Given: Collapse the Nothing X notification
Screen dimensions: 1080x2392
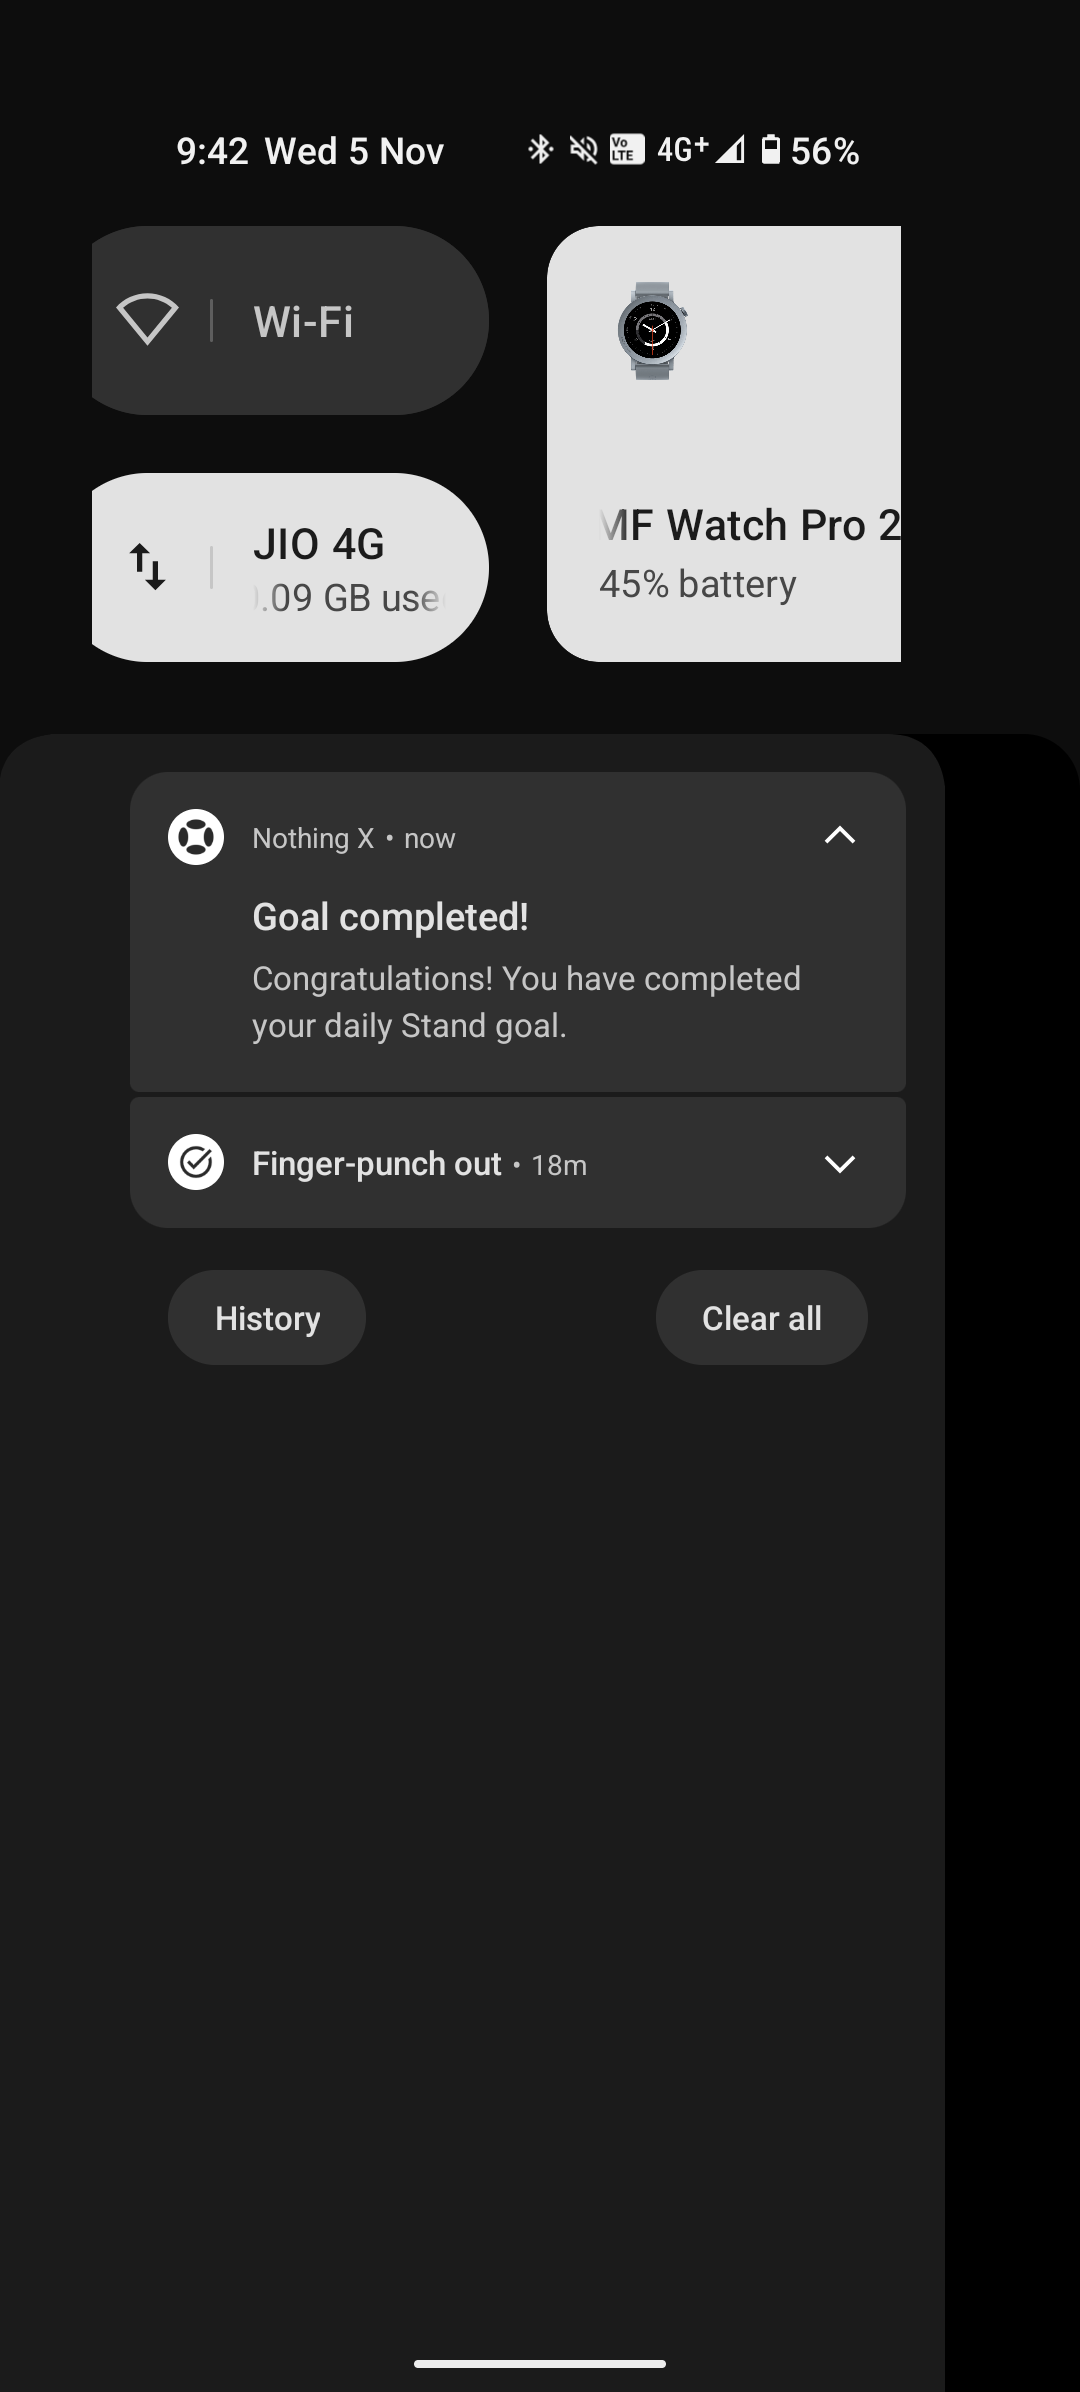Looking at the screenshot, I should (x=839, y=836).
